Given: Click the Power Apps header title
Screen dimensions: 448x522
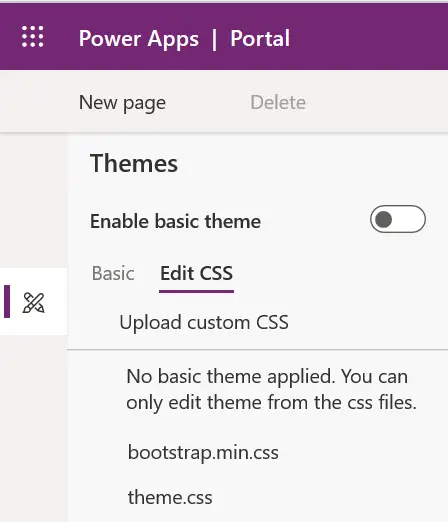Looking at the screenshot, I should (139, 38).
